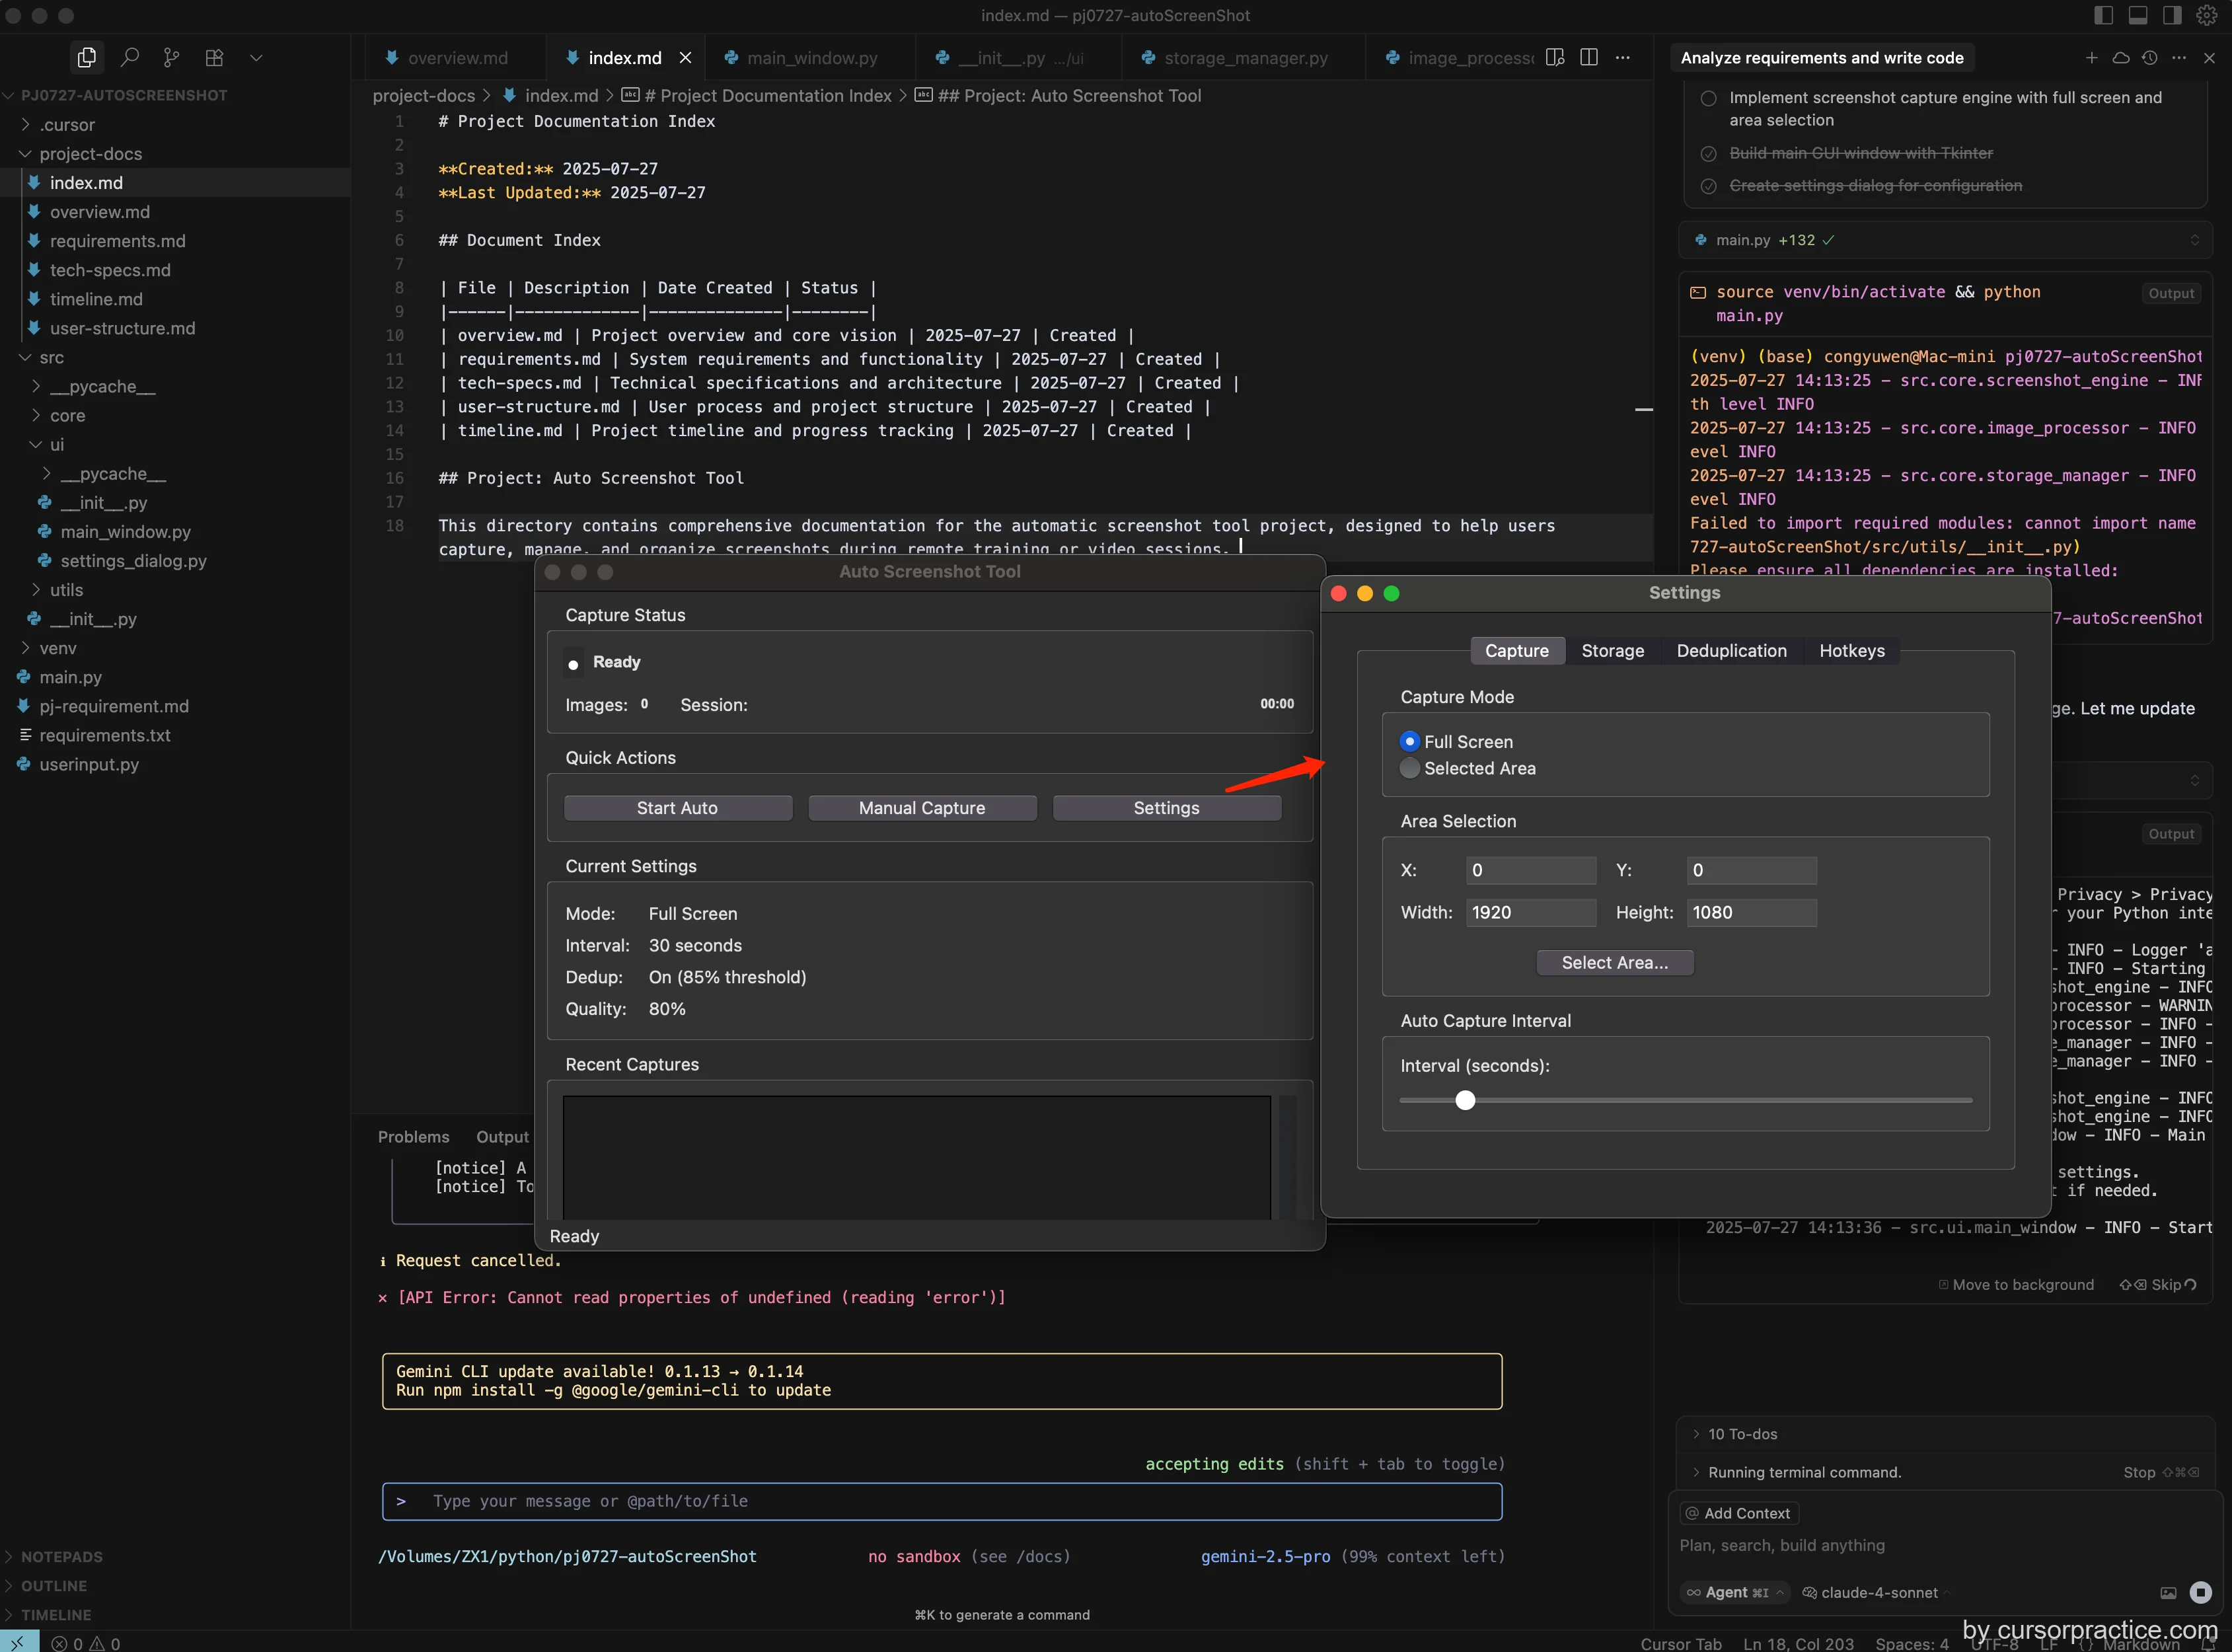Attach an image in chat input
This screenshot has width=2232, height=1652.
tap(2168, 1592)
